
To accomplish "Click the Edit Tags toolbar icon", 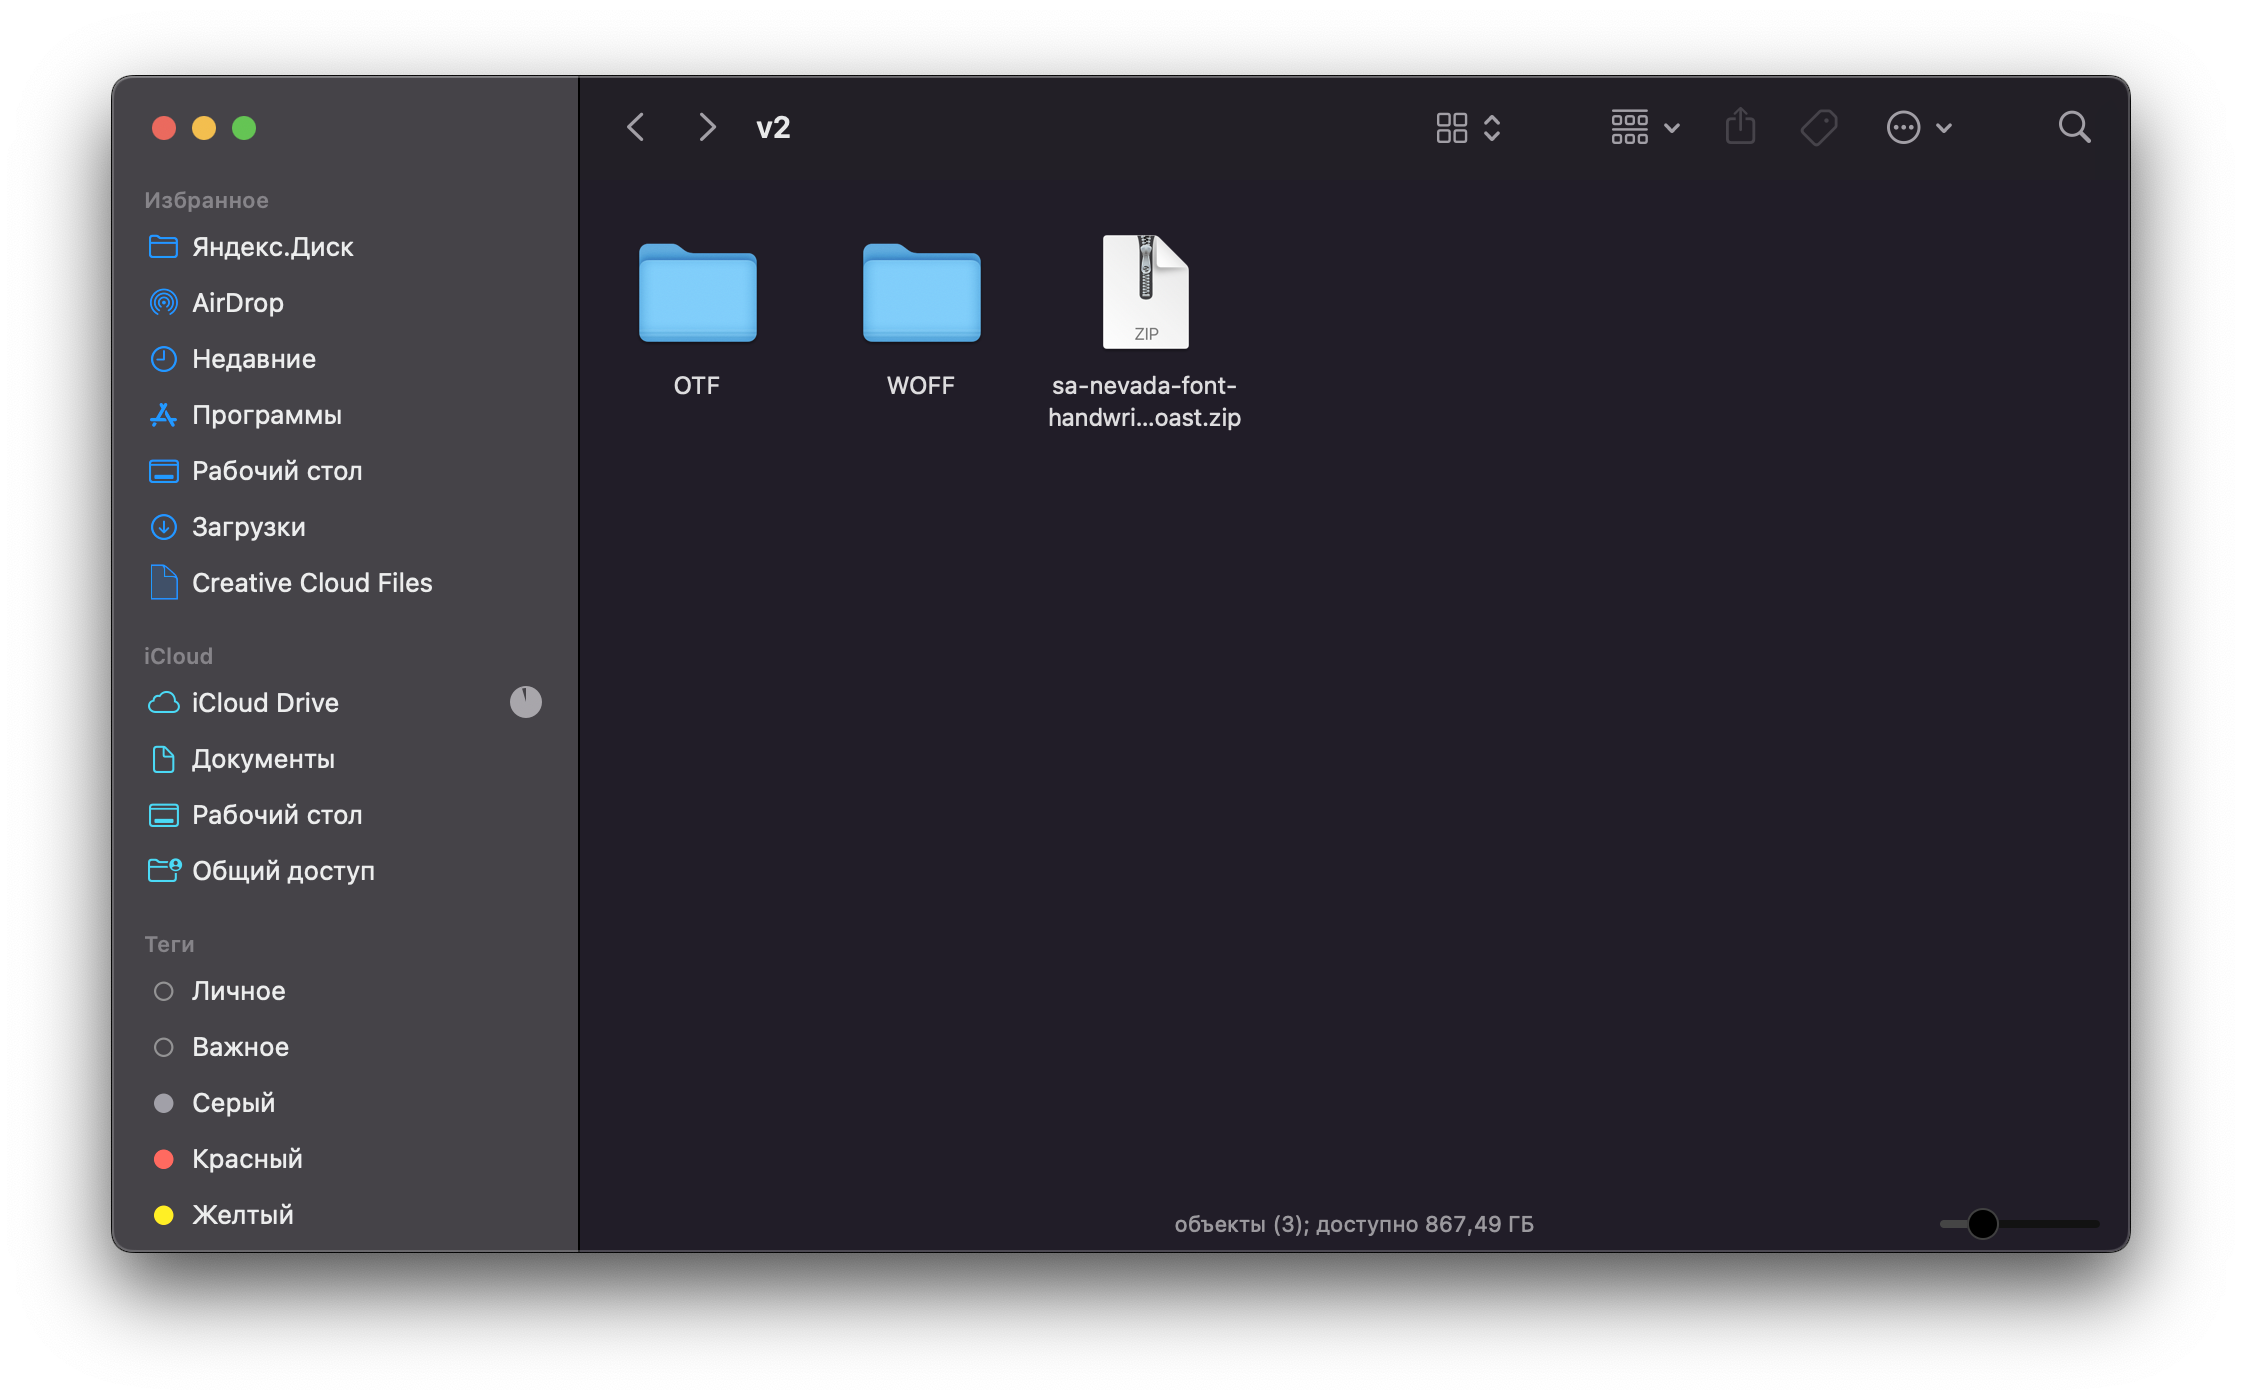I will point(1818,127).
